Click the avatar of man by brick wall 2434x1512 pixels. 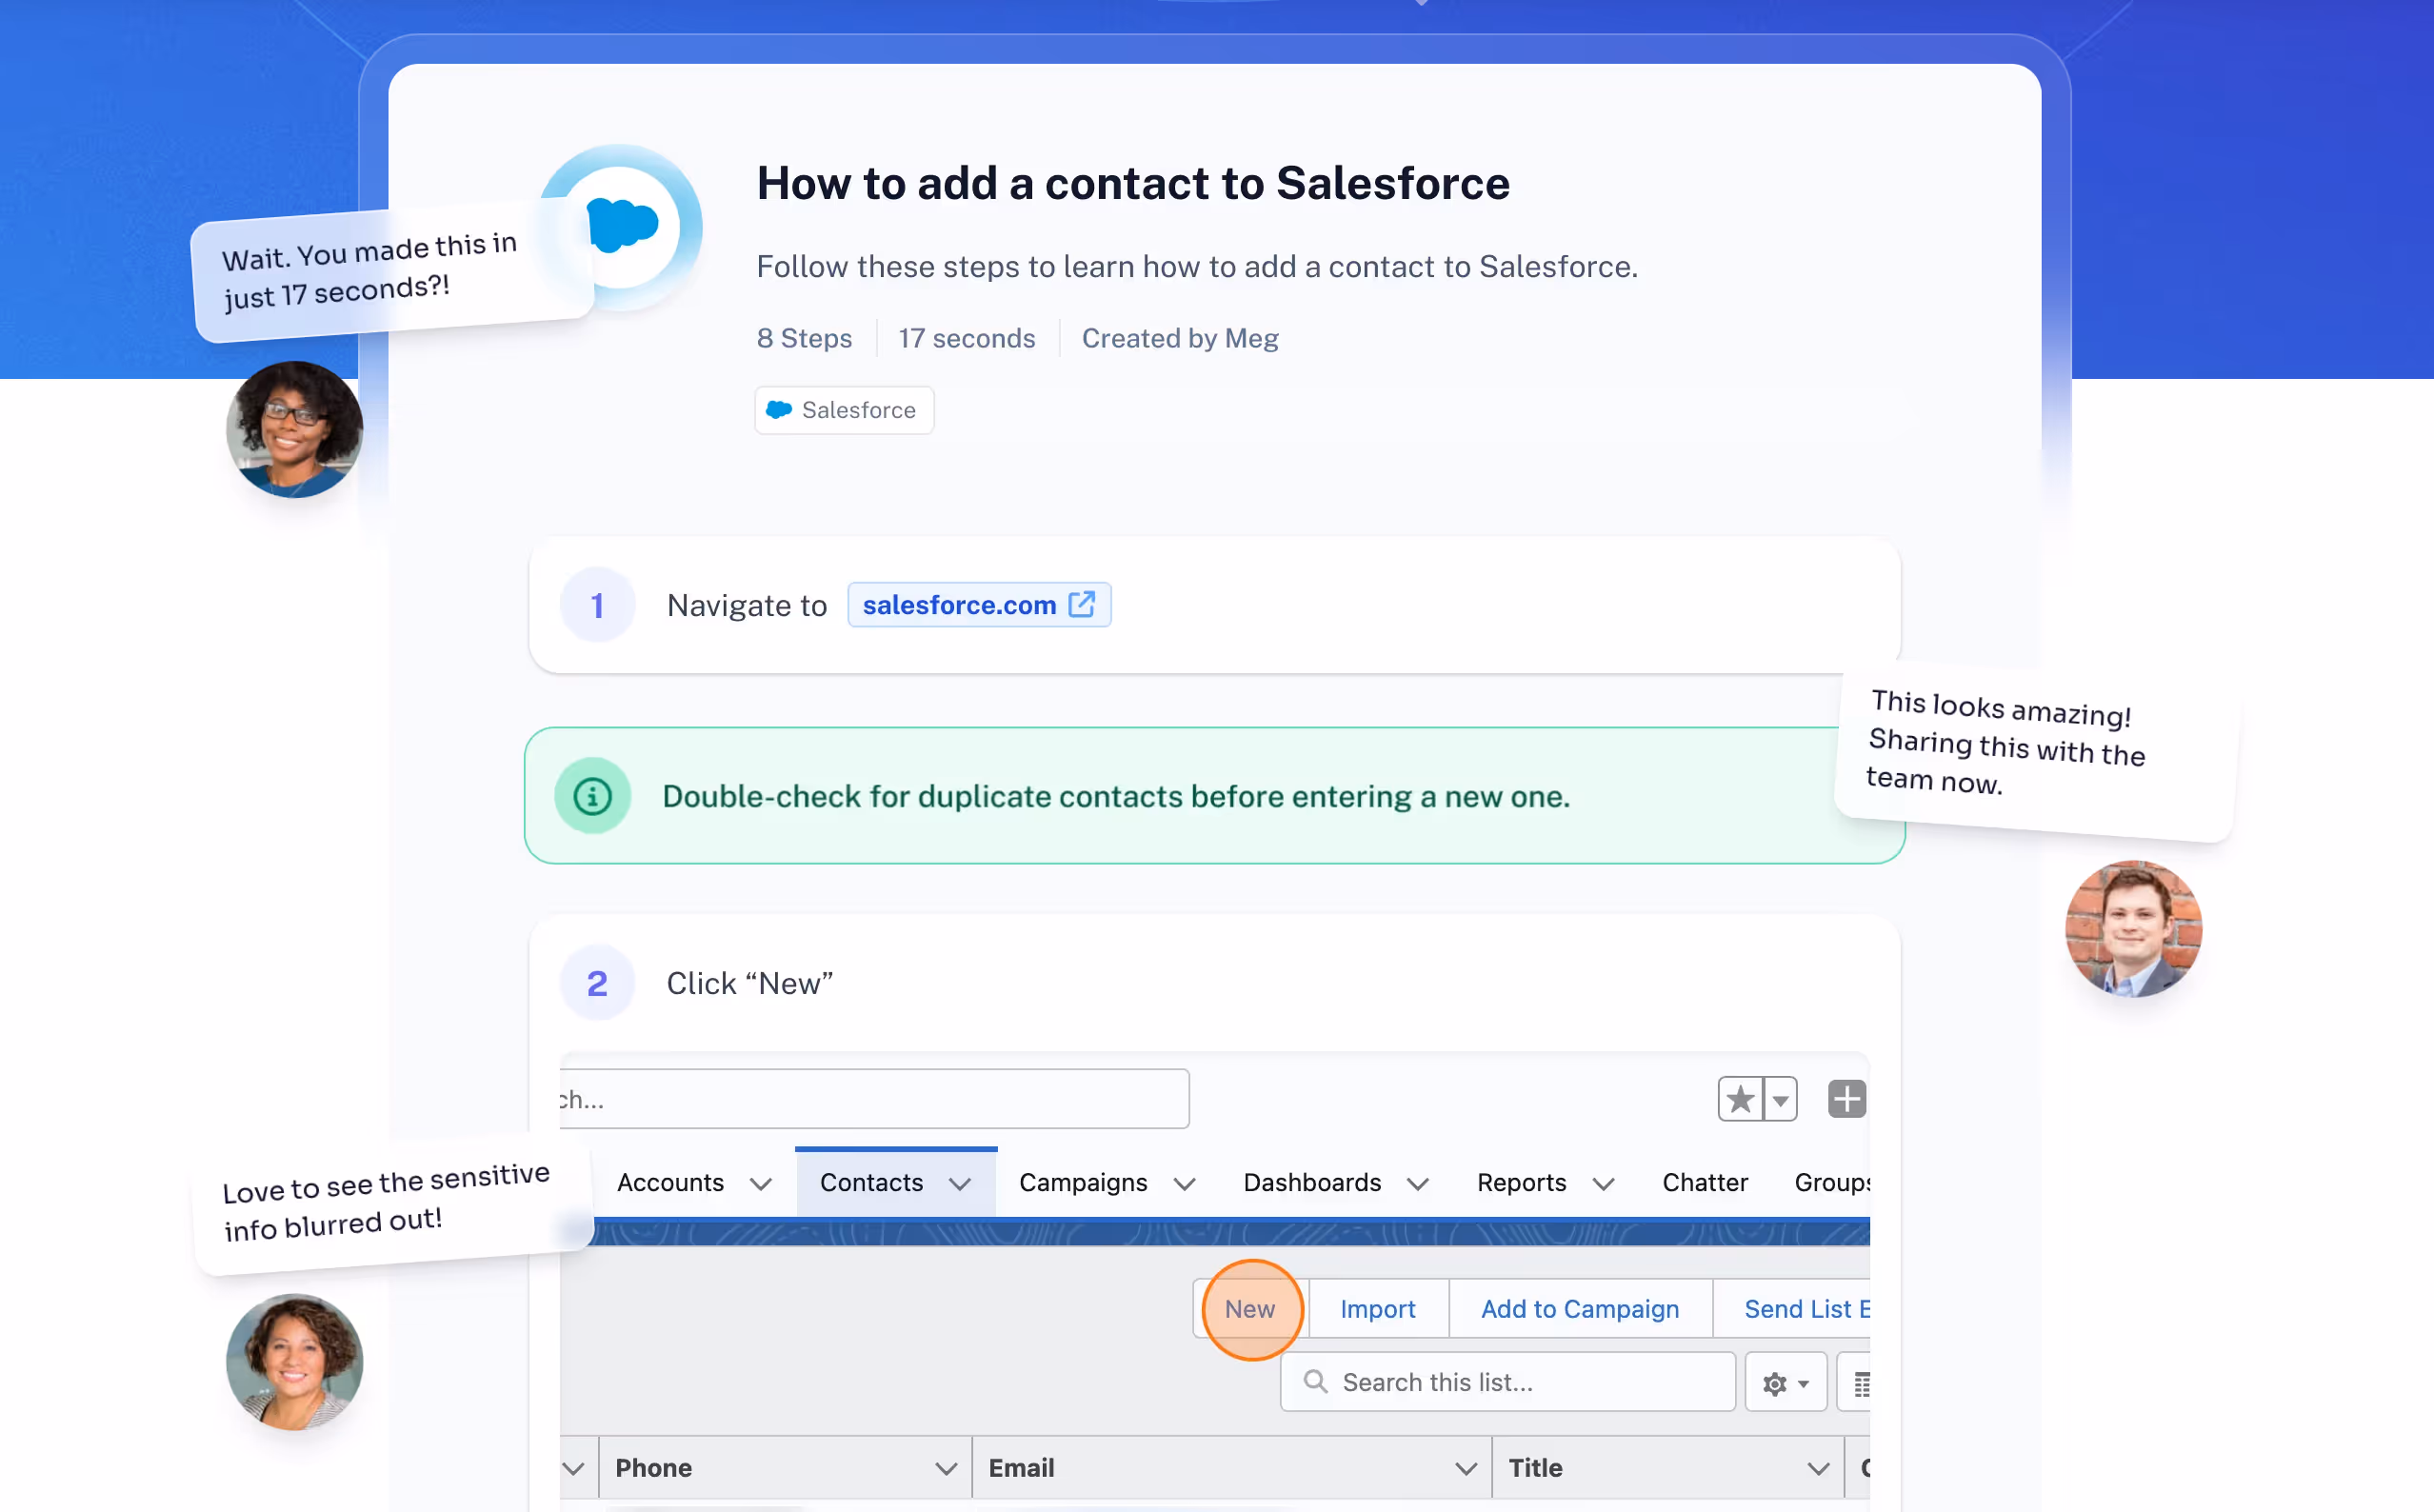point(2133,928)
